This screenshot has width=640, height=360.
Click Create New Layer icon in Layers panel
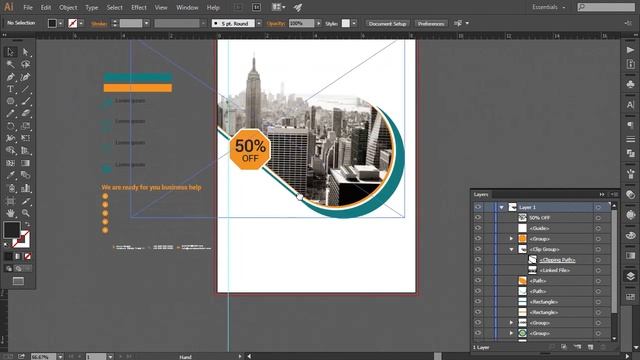(590, 347)
